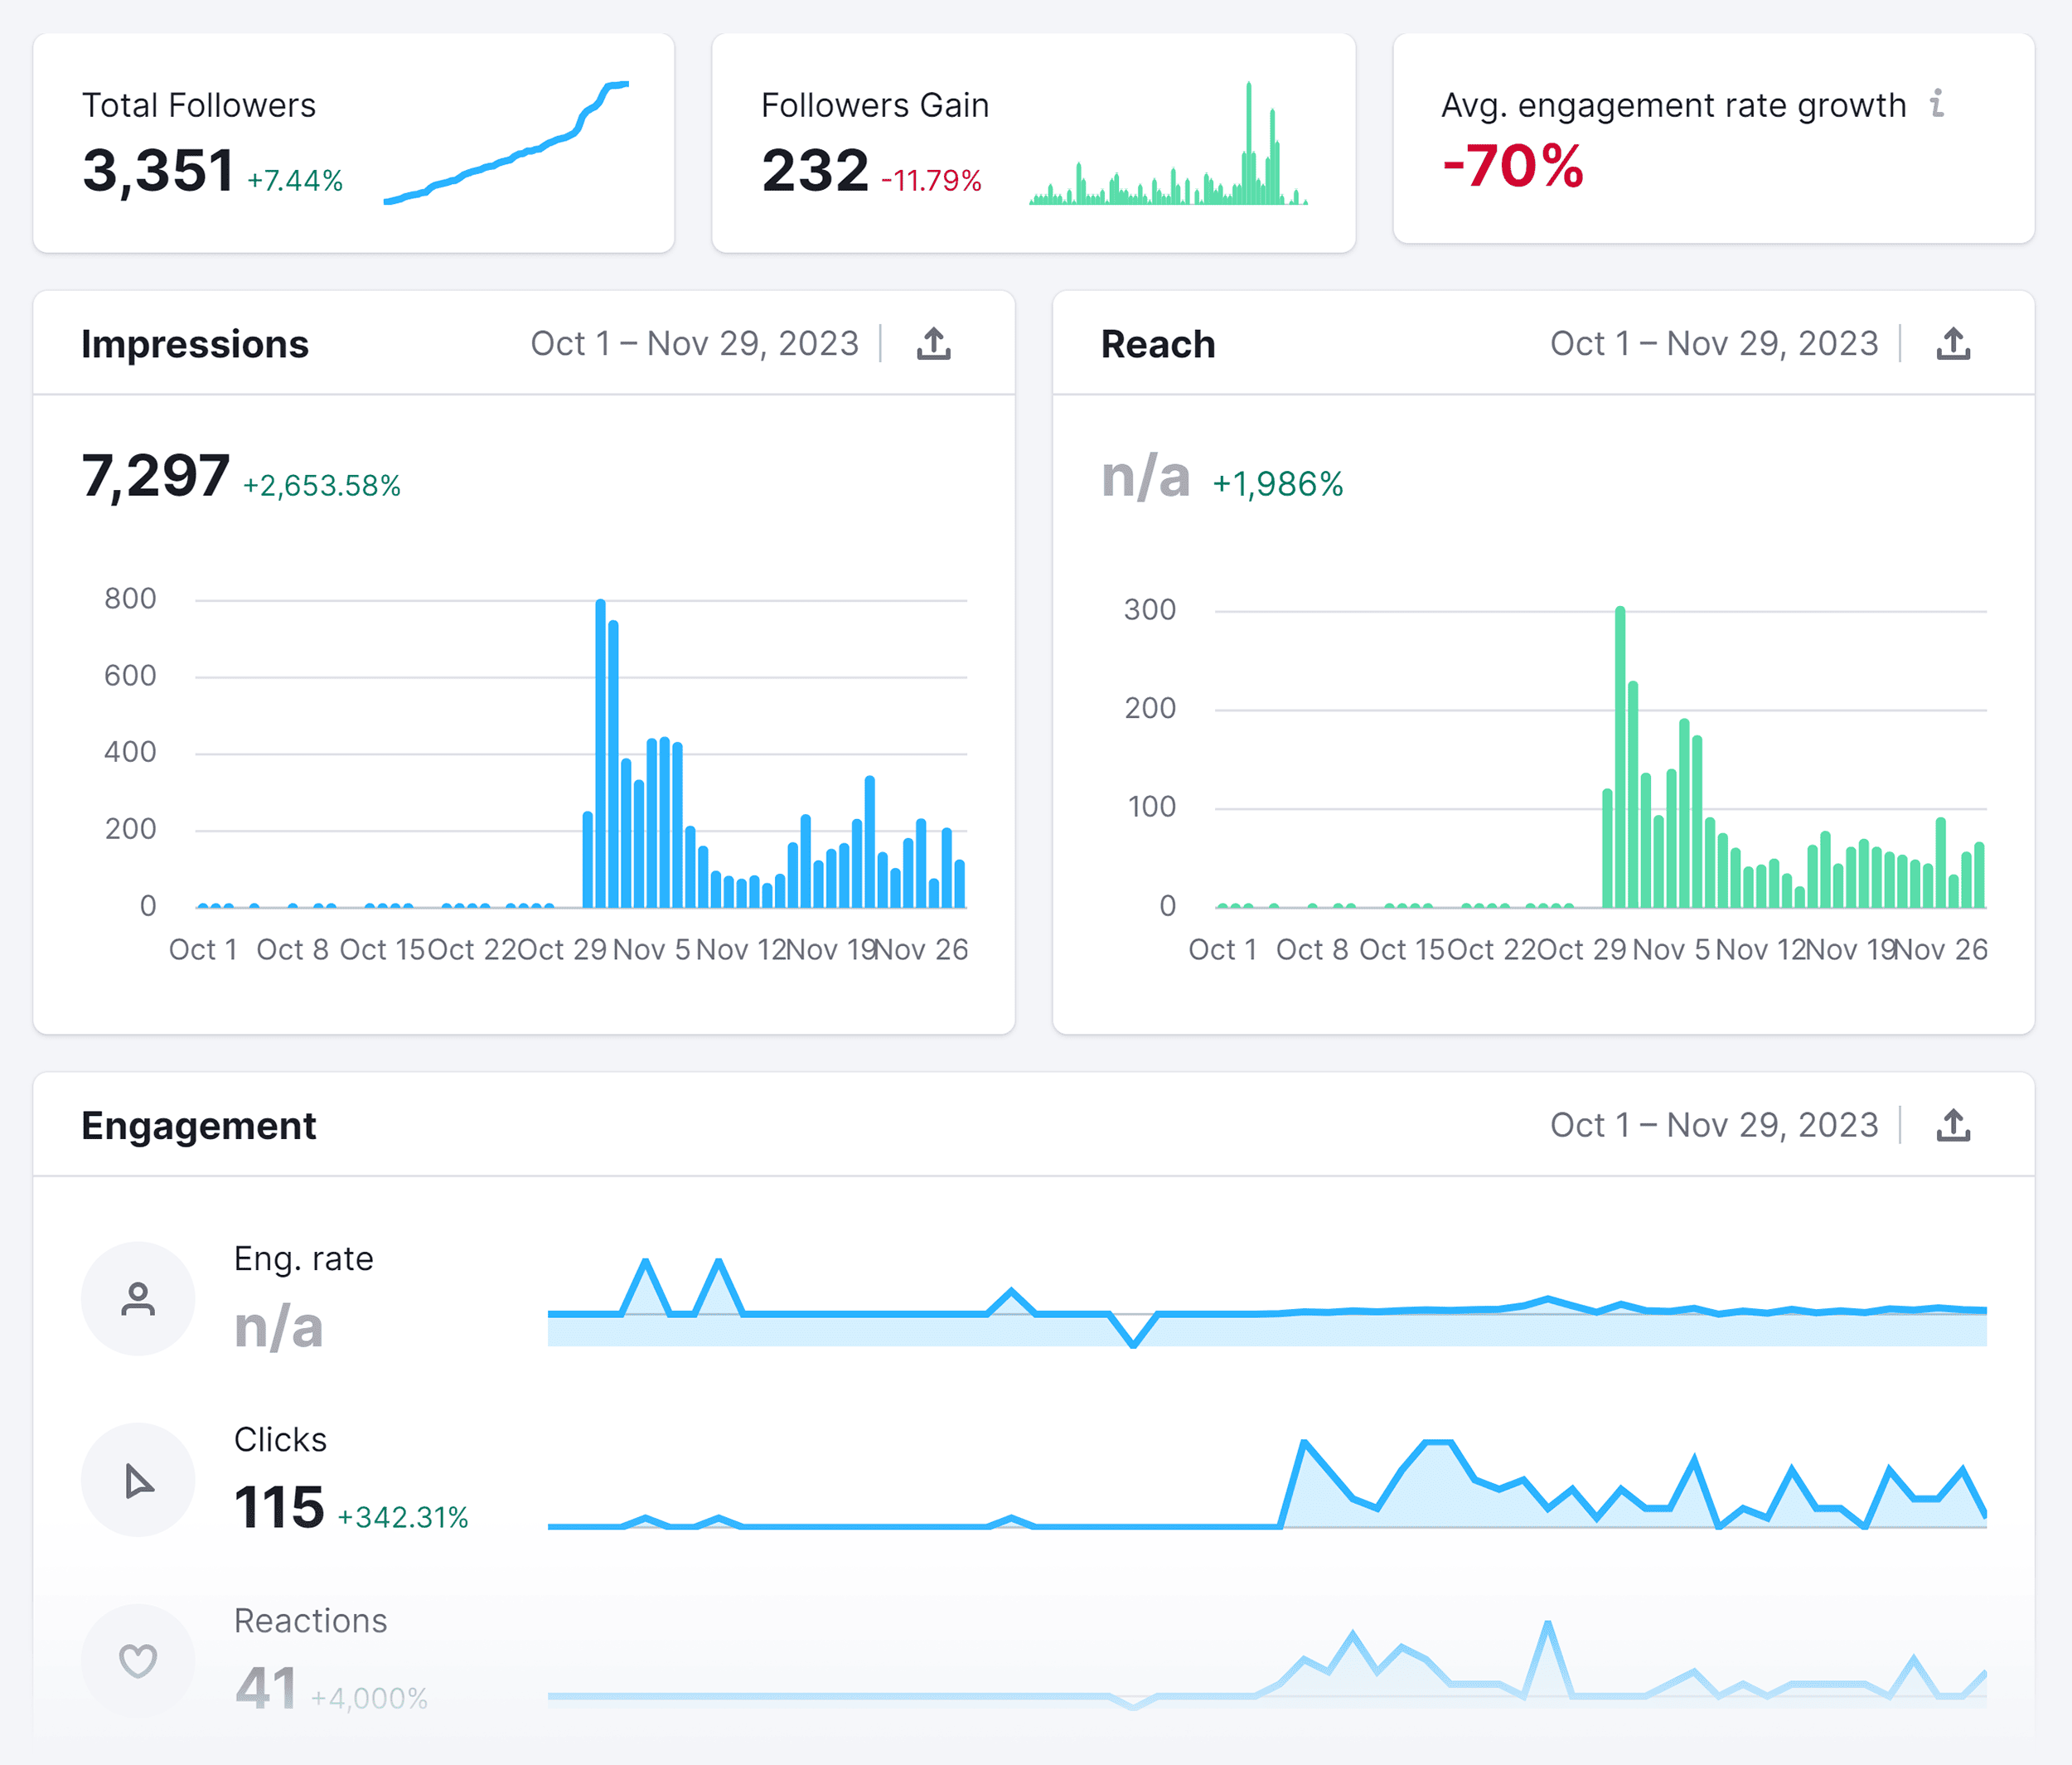Click the Total Followers value 3,351
This screenshot has width=2072, height=1765.
pyautogui.click(x=158, y=170)
